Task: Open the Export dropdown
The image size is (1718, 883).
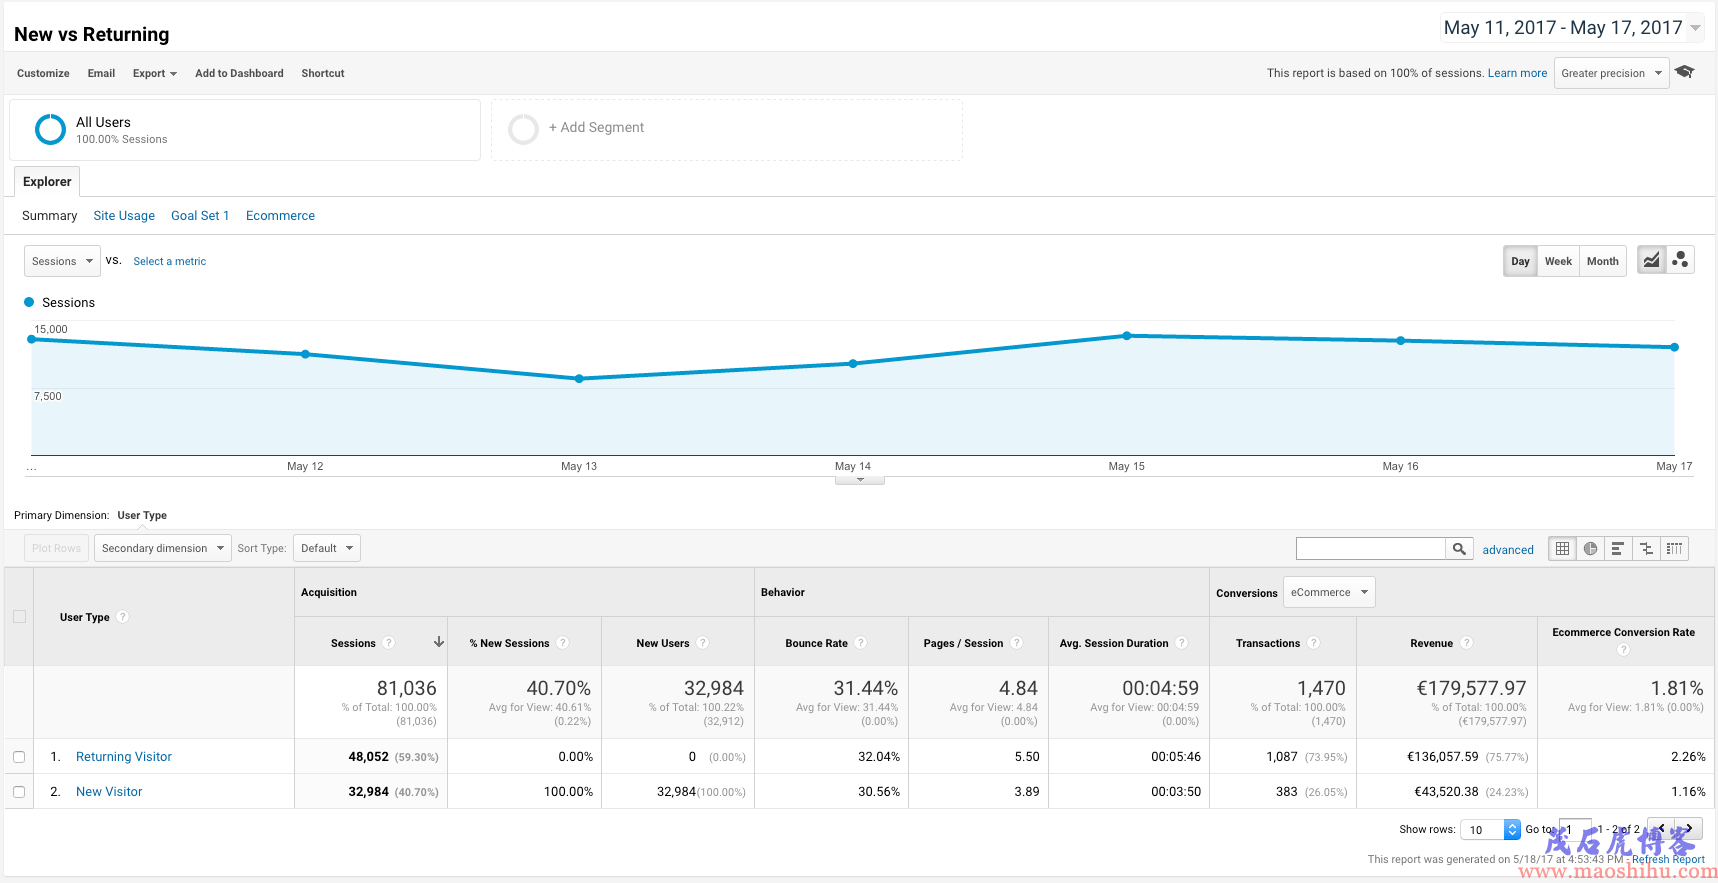Action: (x=155, y=73)
